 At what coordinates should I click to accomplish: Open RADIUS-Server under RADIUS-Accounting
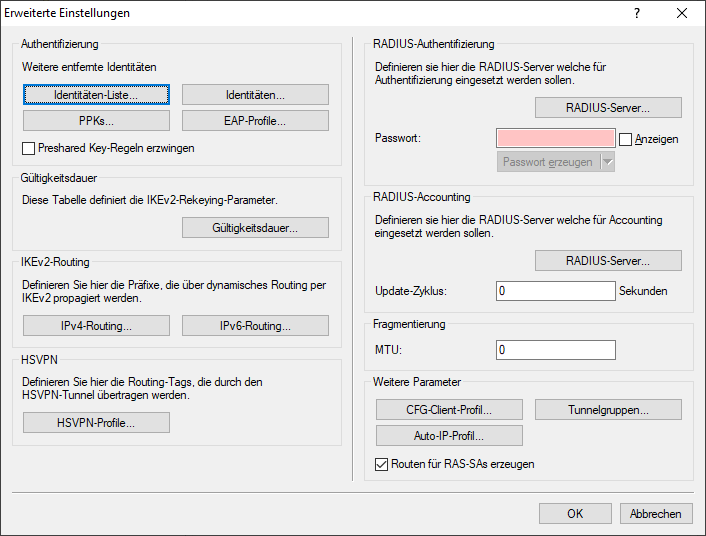[x=608, y=261]
